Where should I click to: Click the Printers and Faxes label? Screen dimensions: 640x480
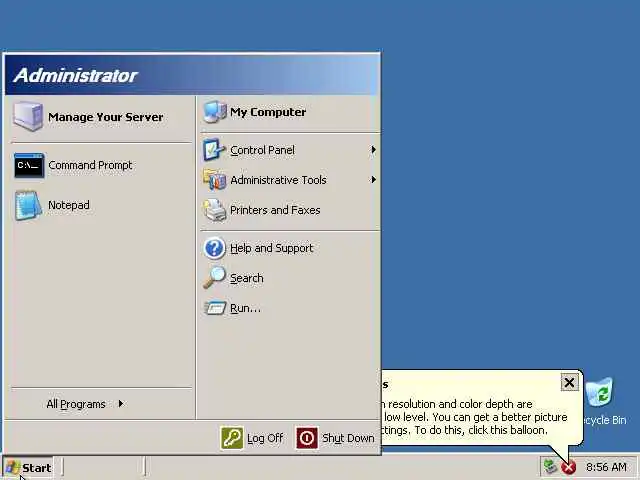pyautogui.click(x=275, y=210)
